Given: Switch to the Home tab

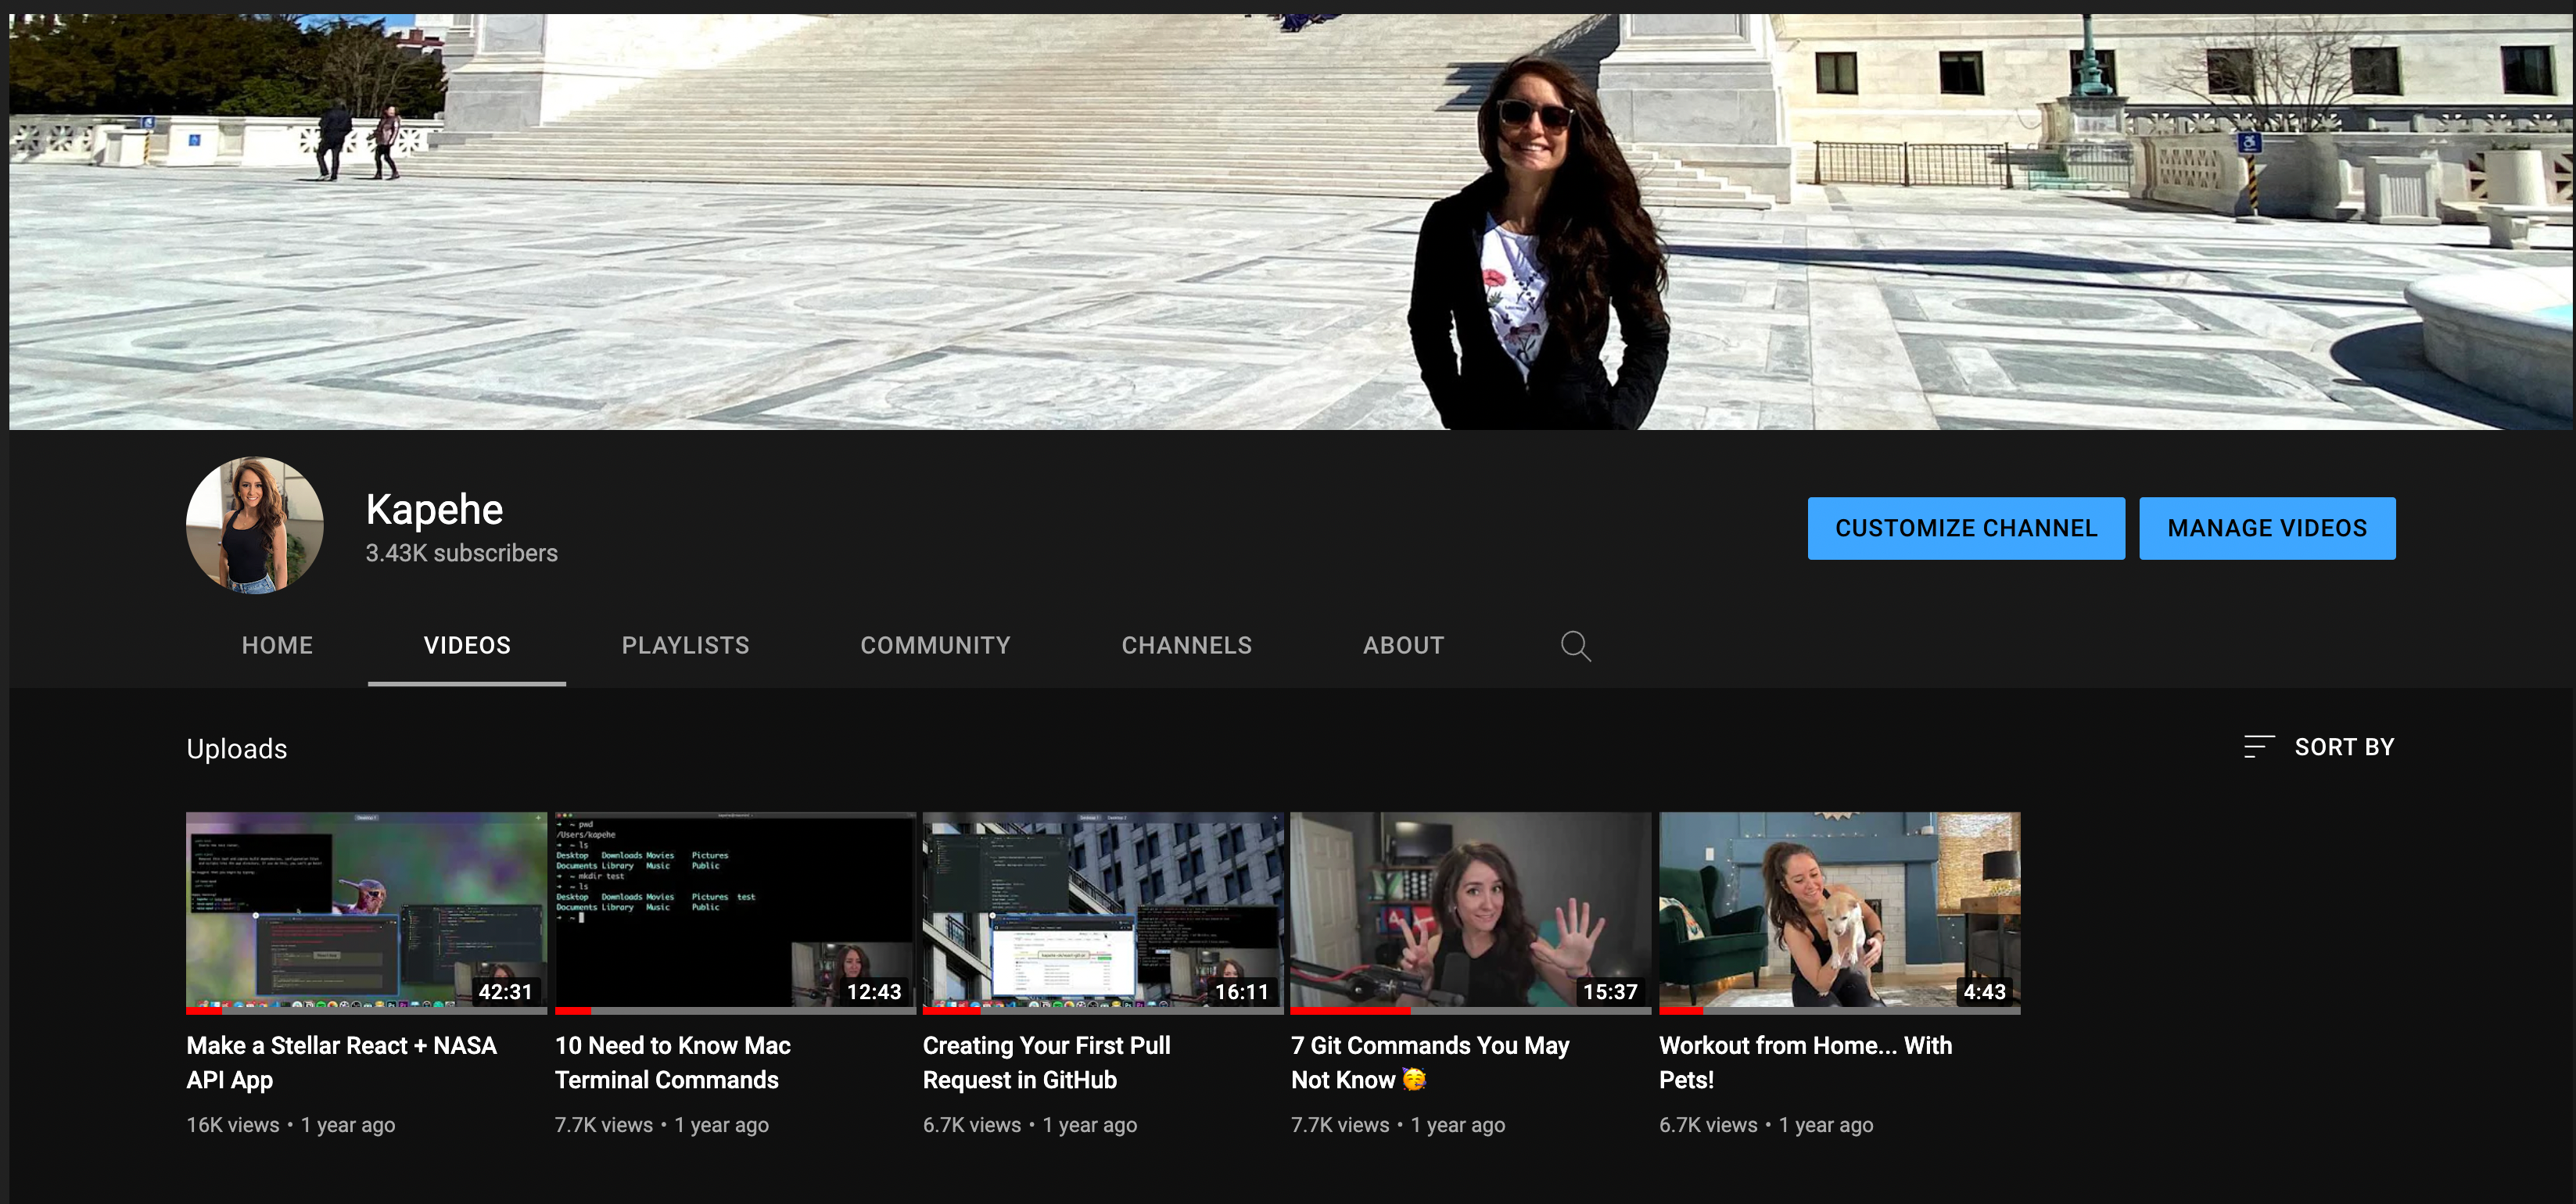Looking at the screenshot, I should (x=277, y=646).
